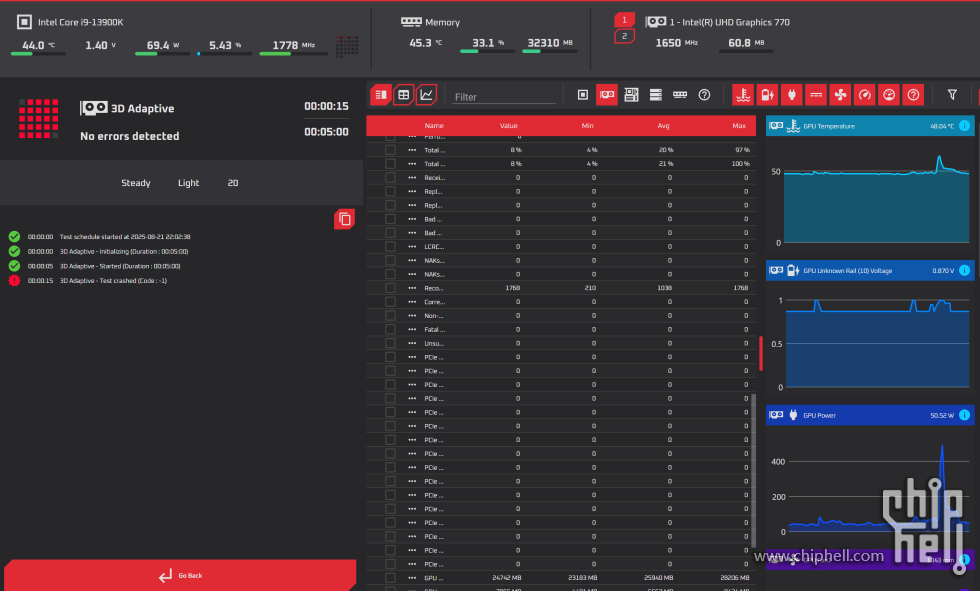980x591 pixels.
Task: Sort the table by the Name column
Action: click(x=434, y=126)
